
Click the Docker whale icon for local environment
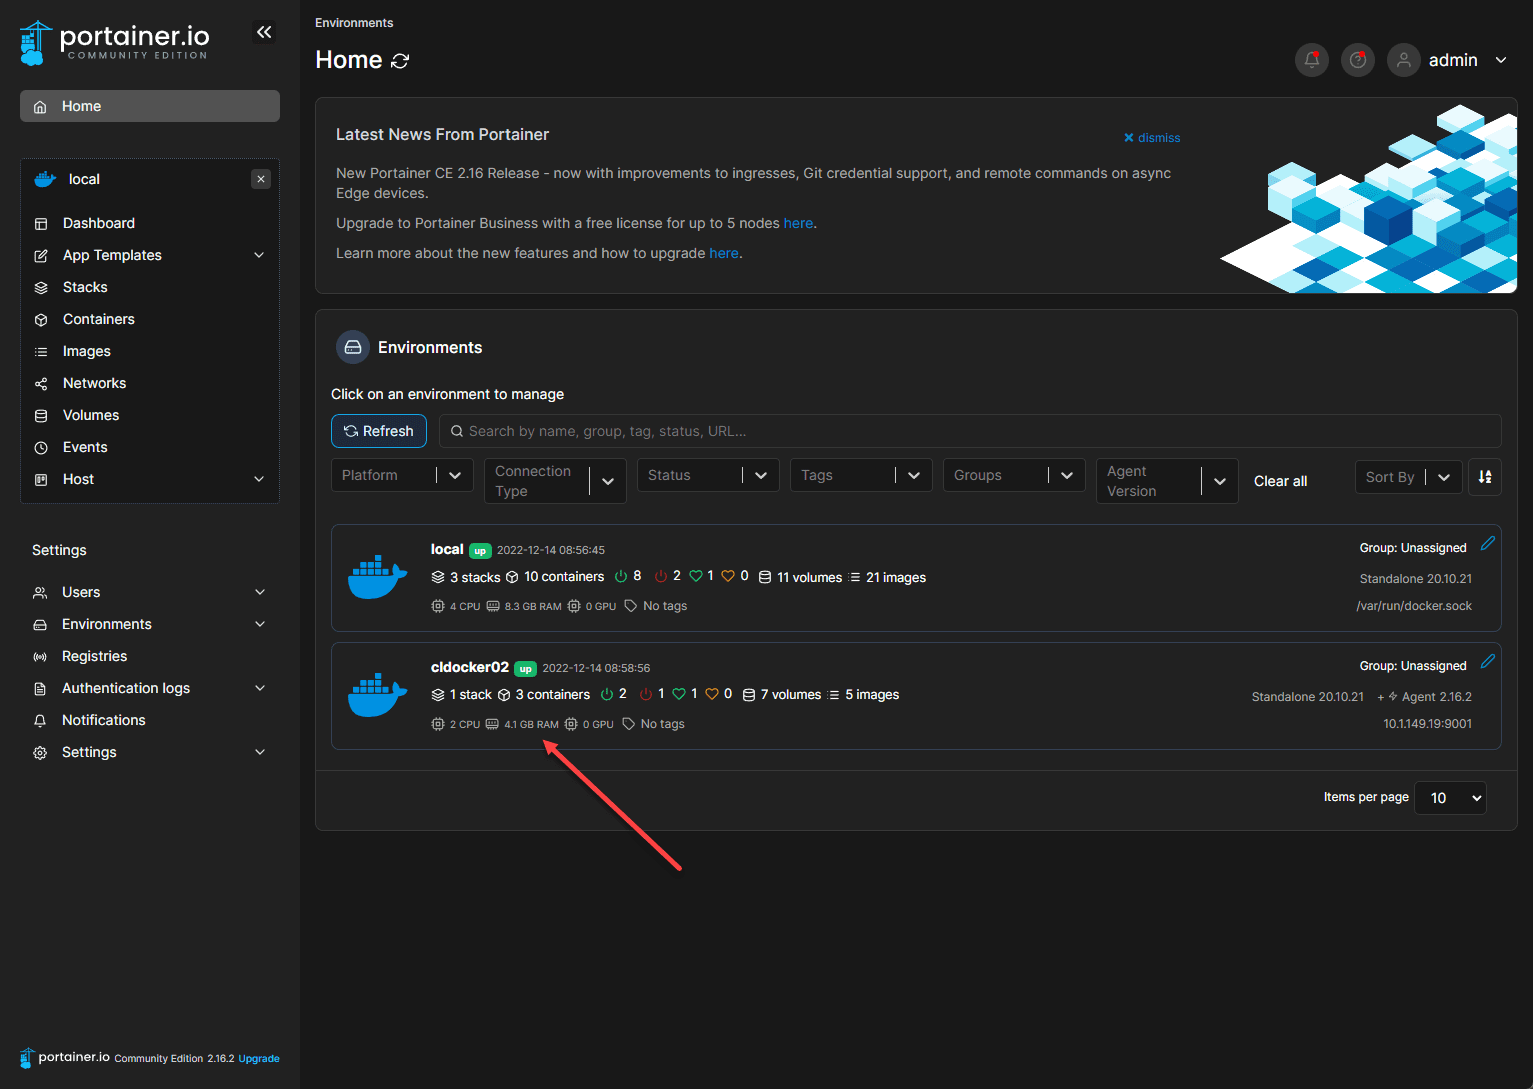tap(377, 577)
